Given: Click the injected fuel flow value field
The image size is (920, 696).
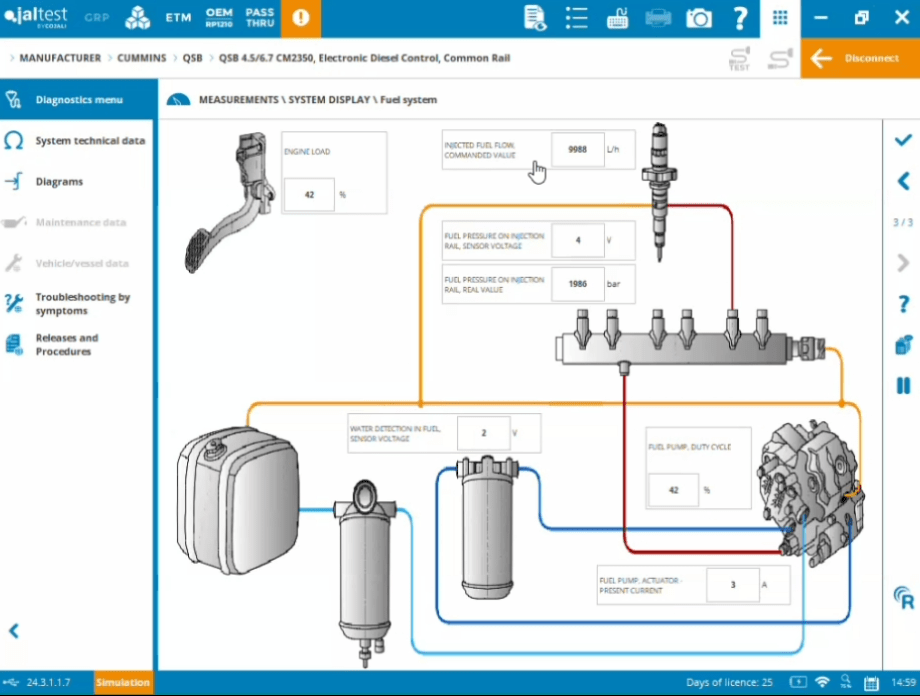Looking at the screenshot, I should pos(577,149).
